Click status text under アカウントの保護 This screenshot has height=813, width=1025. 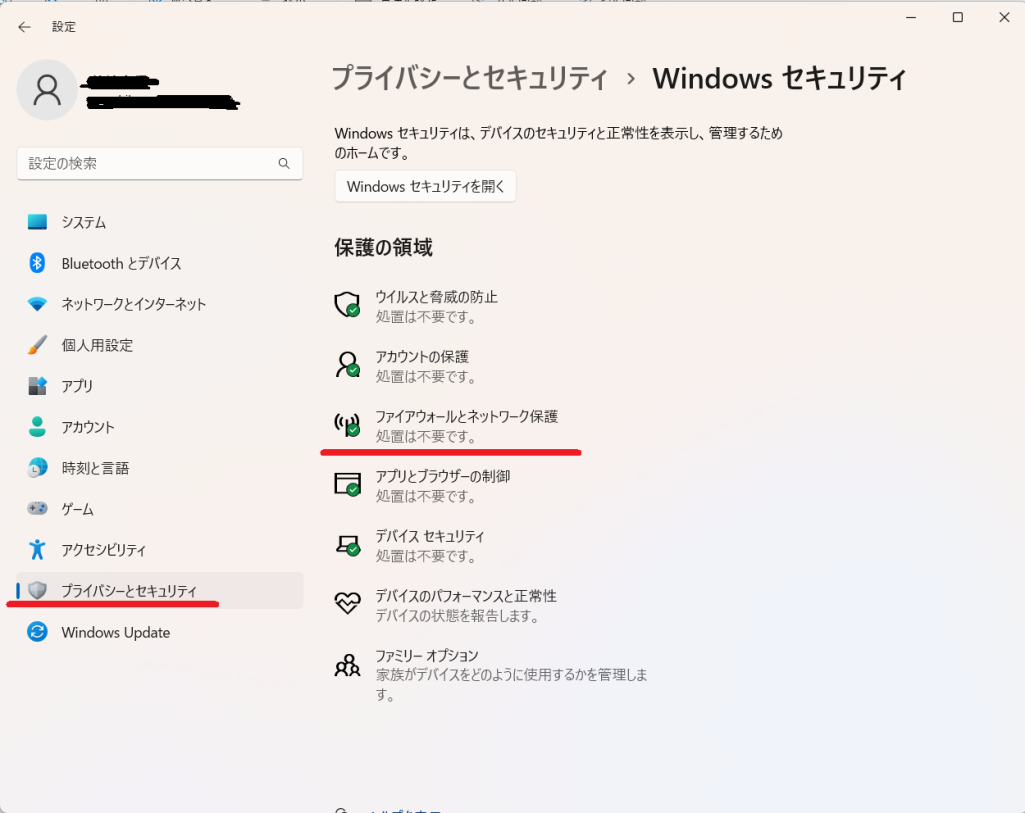(426, 376)
